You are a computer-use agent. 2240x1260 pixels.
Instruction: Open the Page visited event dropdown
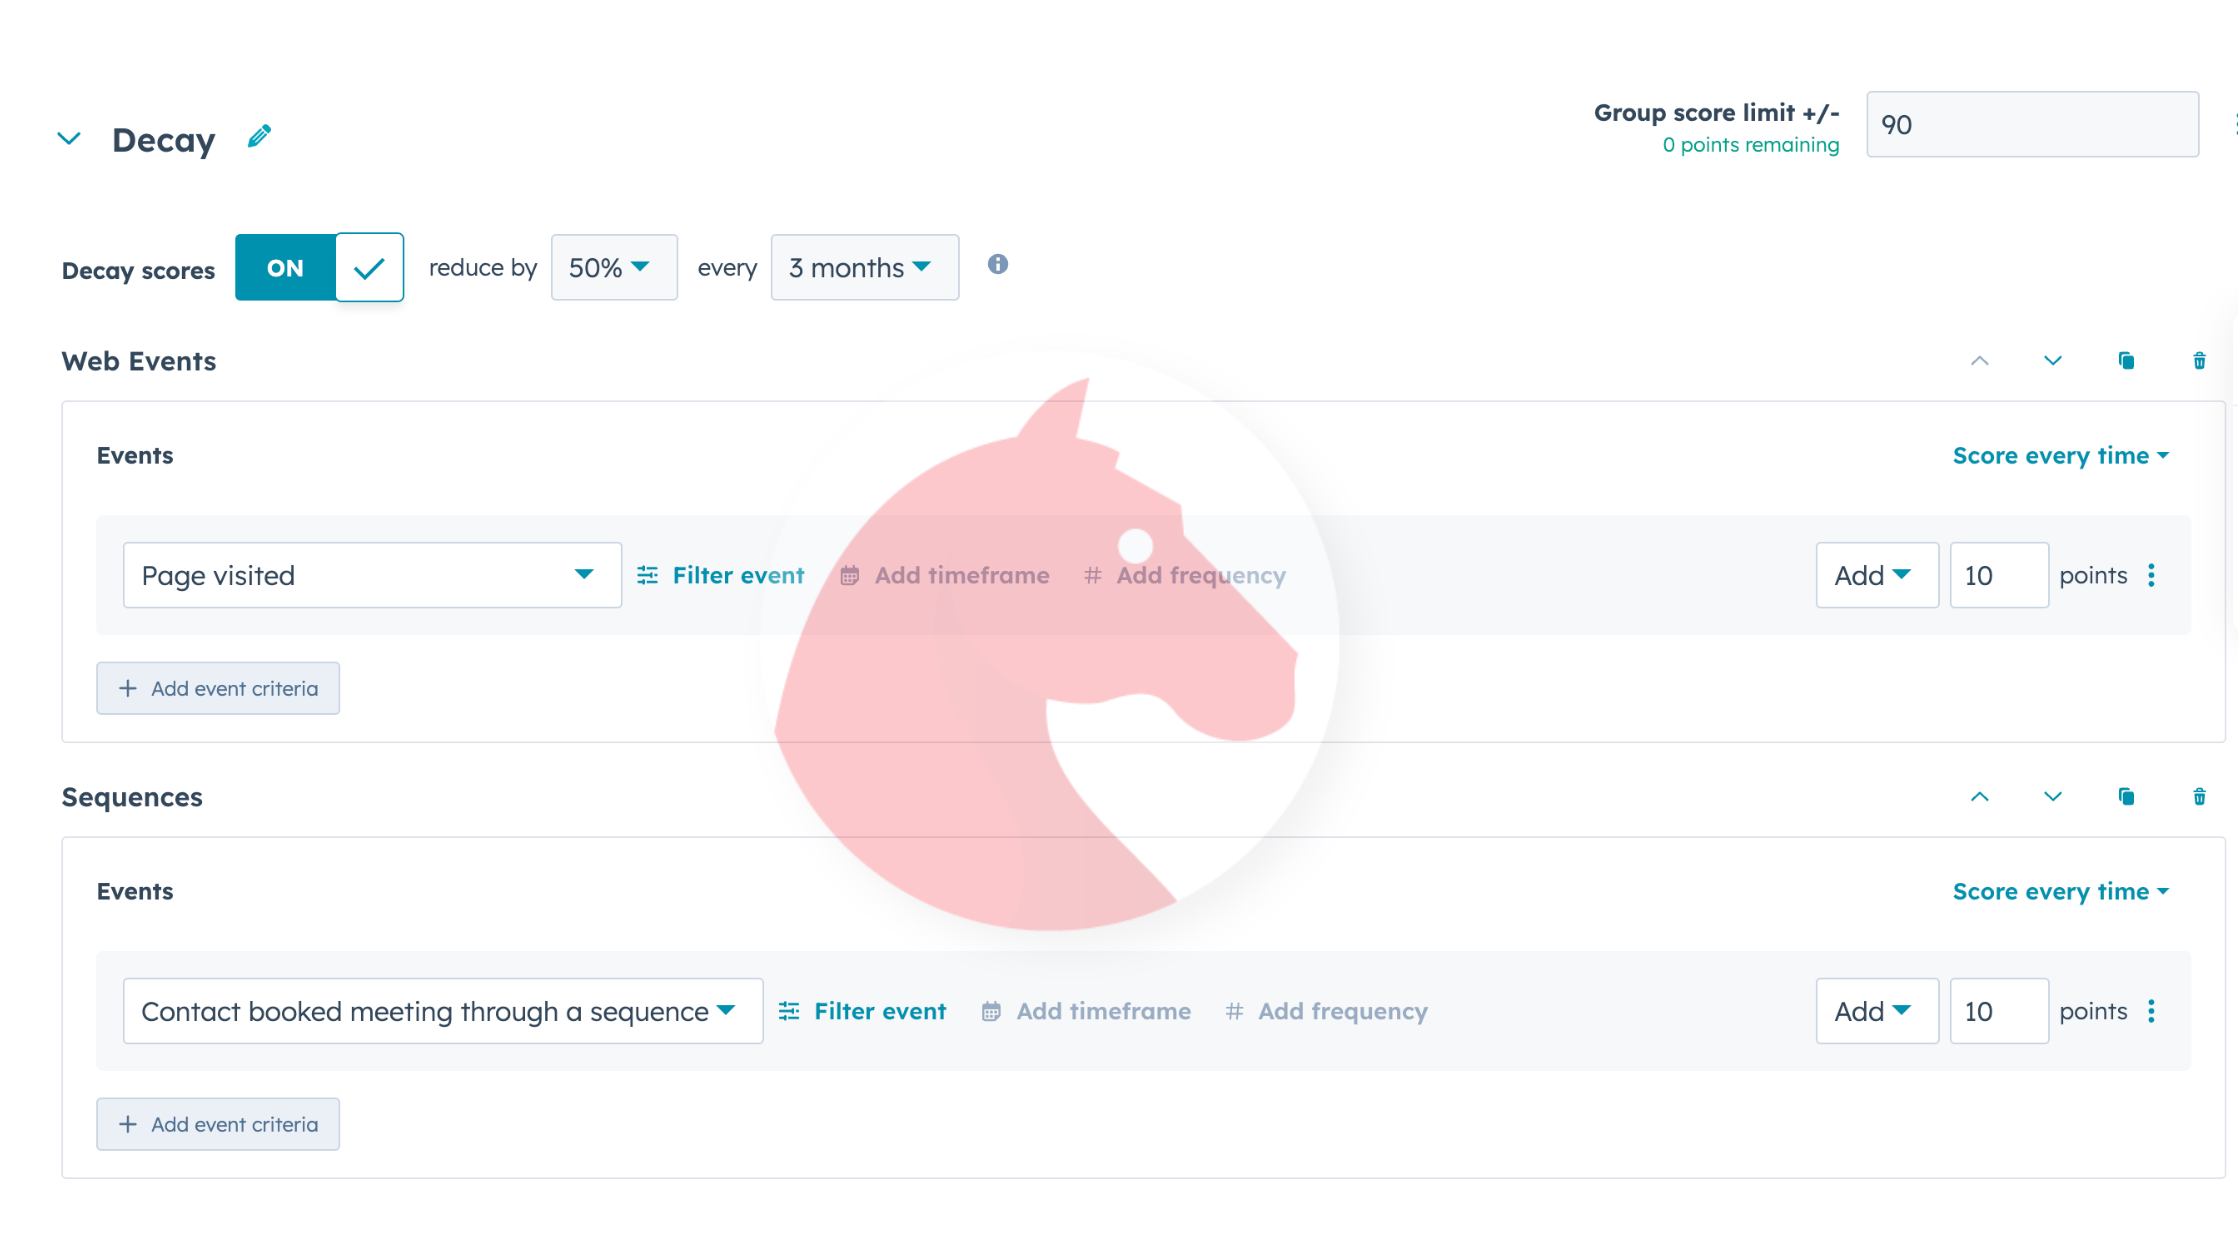[372, 575]
